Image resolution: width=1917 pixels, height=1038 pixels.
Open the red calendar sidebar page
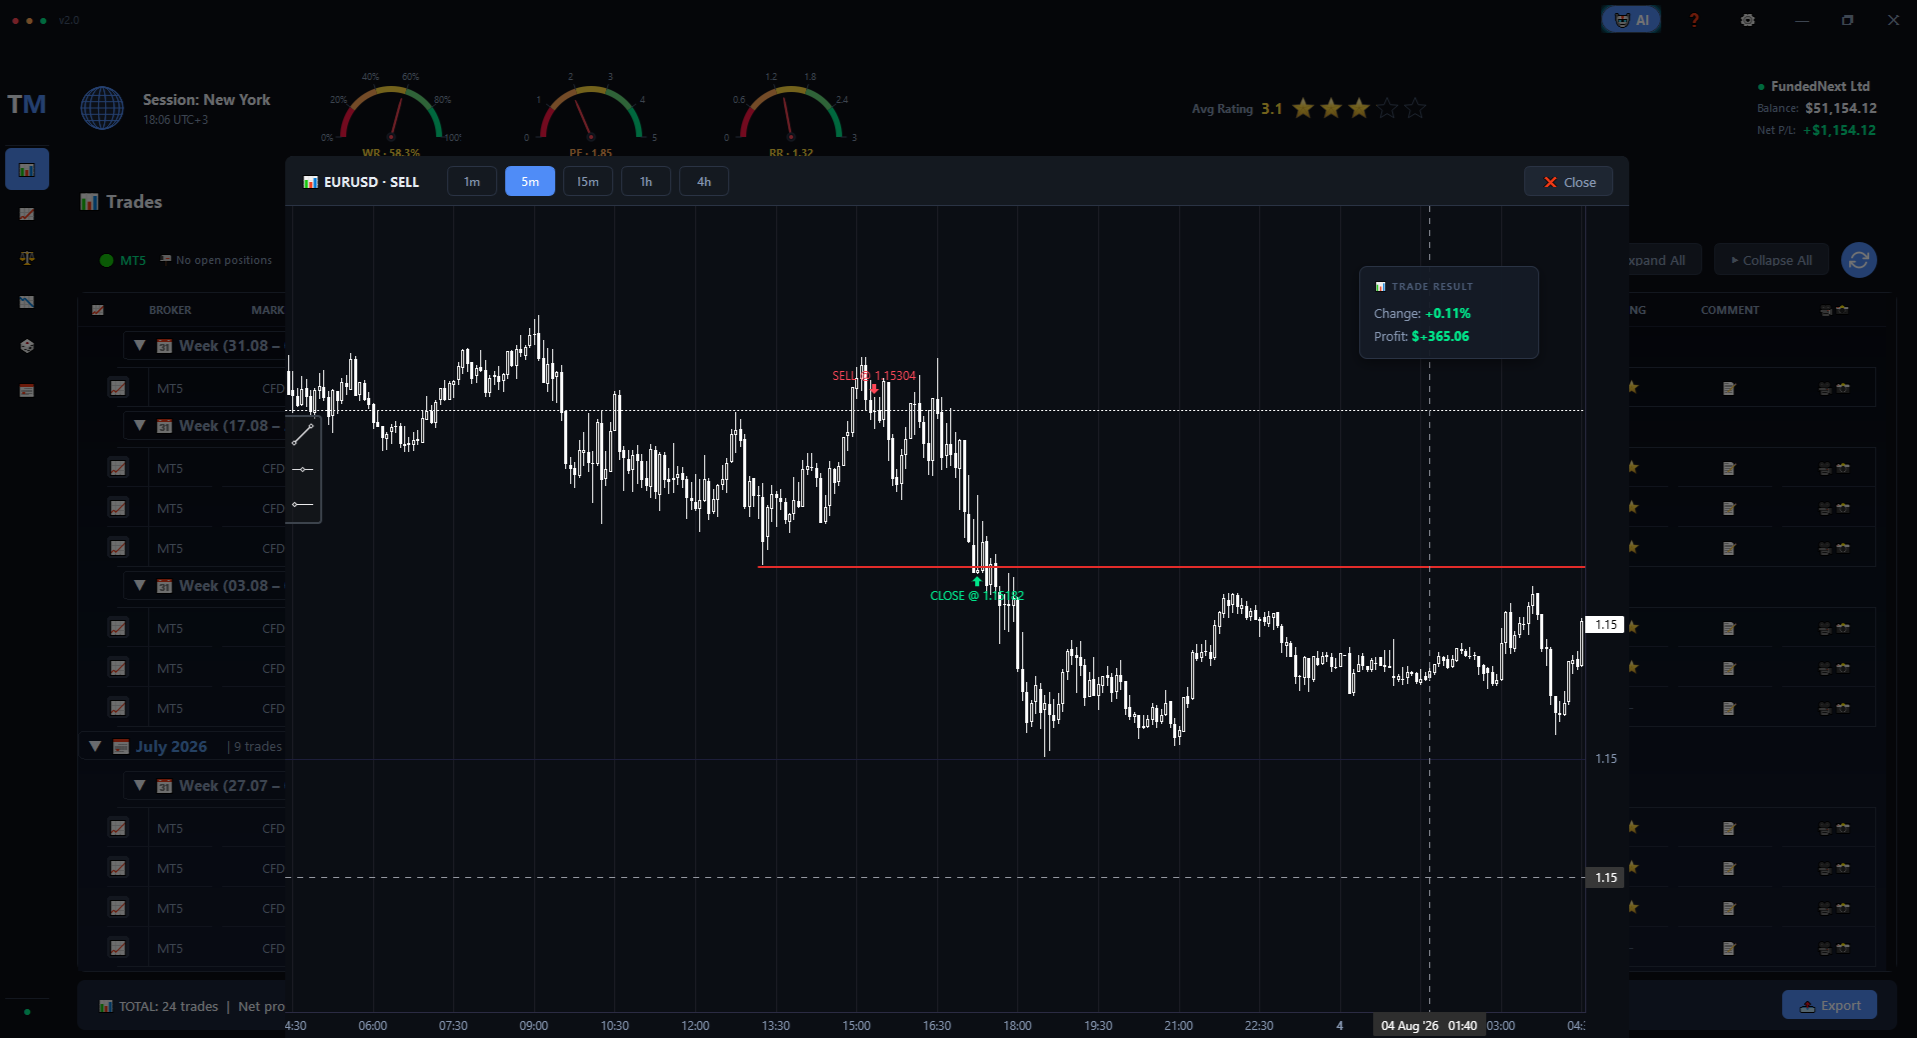27,390
